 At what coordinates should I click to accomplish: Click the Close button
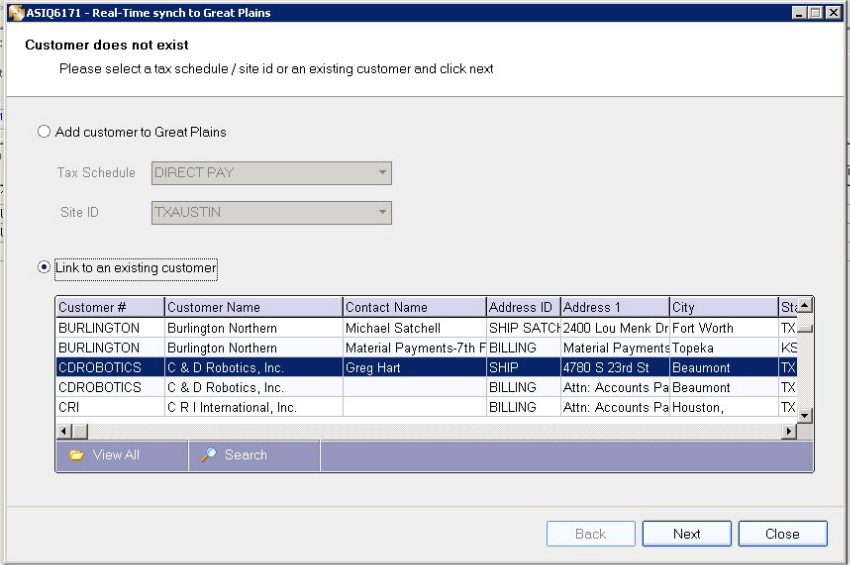tap(783, 534)
